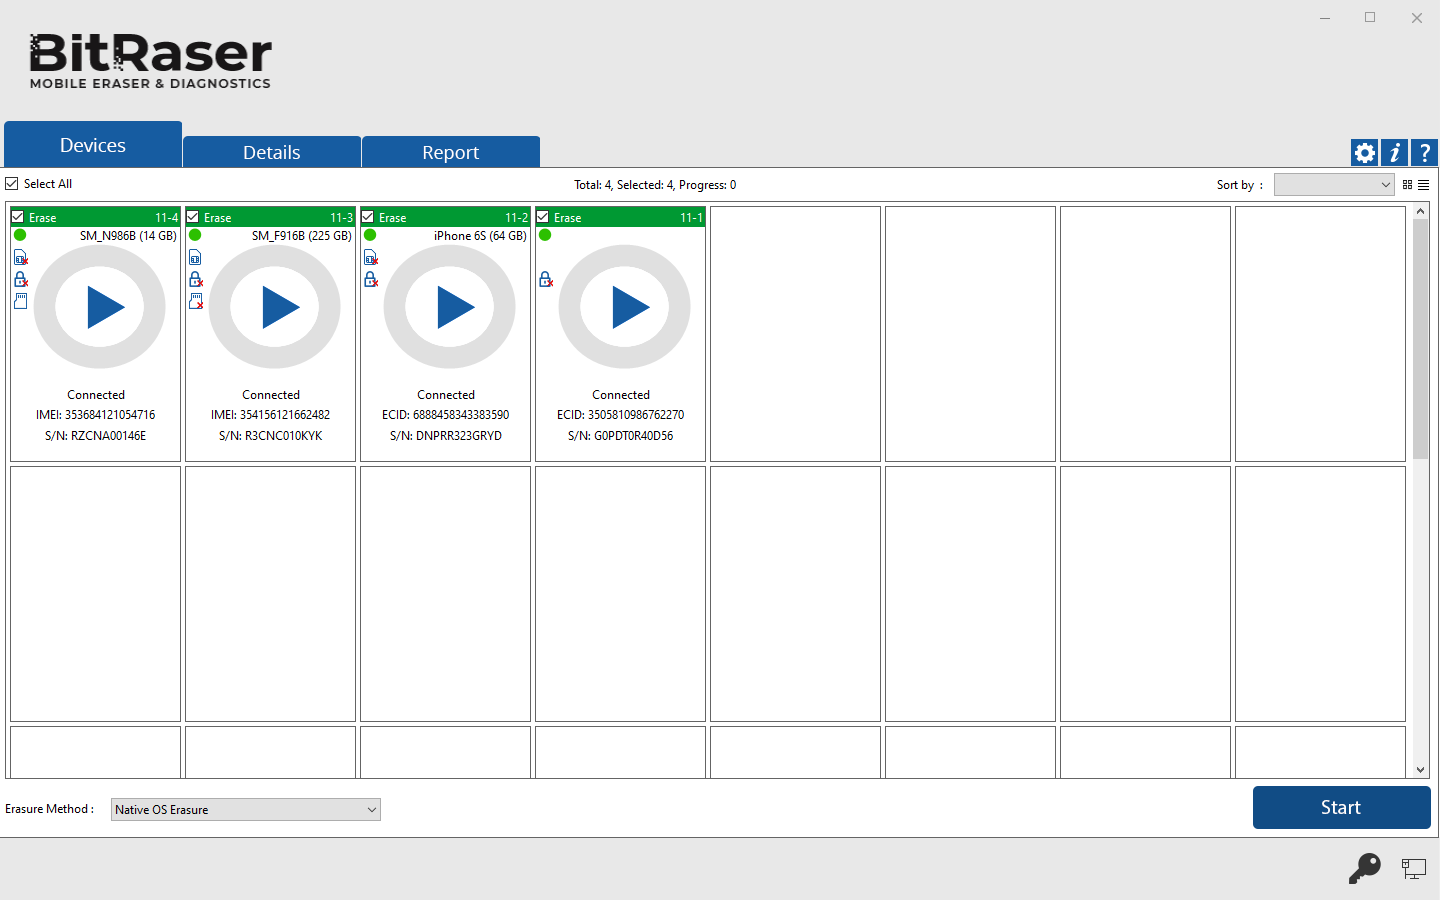Uncheck Erase checkbox for device 11-1

[543, 217]
